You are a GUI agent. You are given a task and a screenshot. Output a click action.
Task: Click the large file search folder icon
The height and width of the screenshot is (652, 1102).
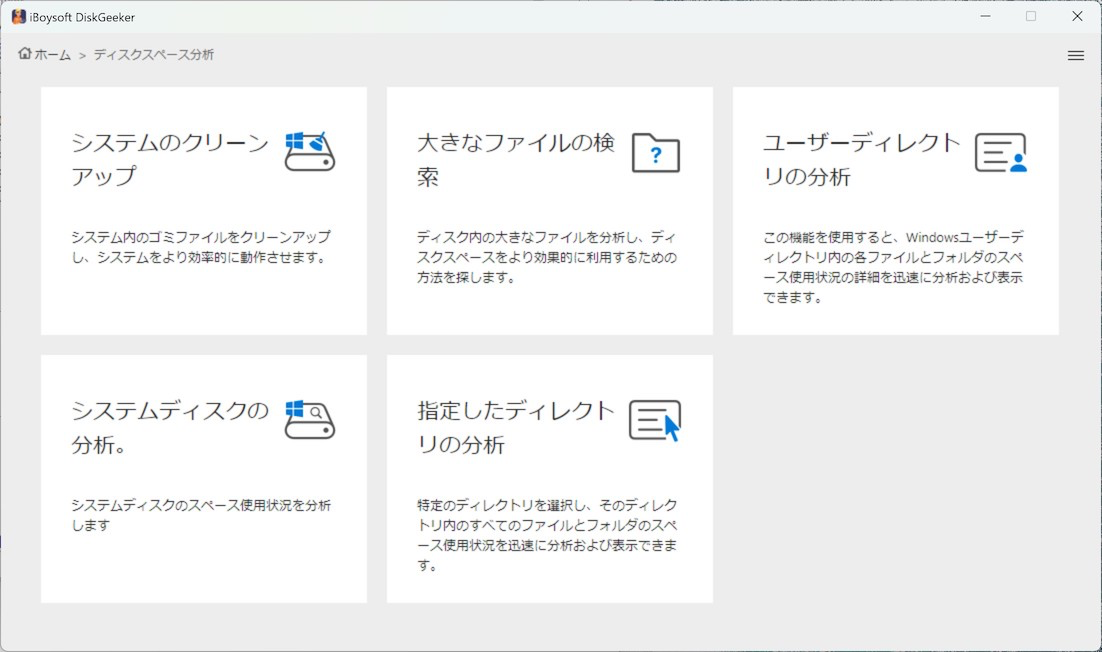656,152
